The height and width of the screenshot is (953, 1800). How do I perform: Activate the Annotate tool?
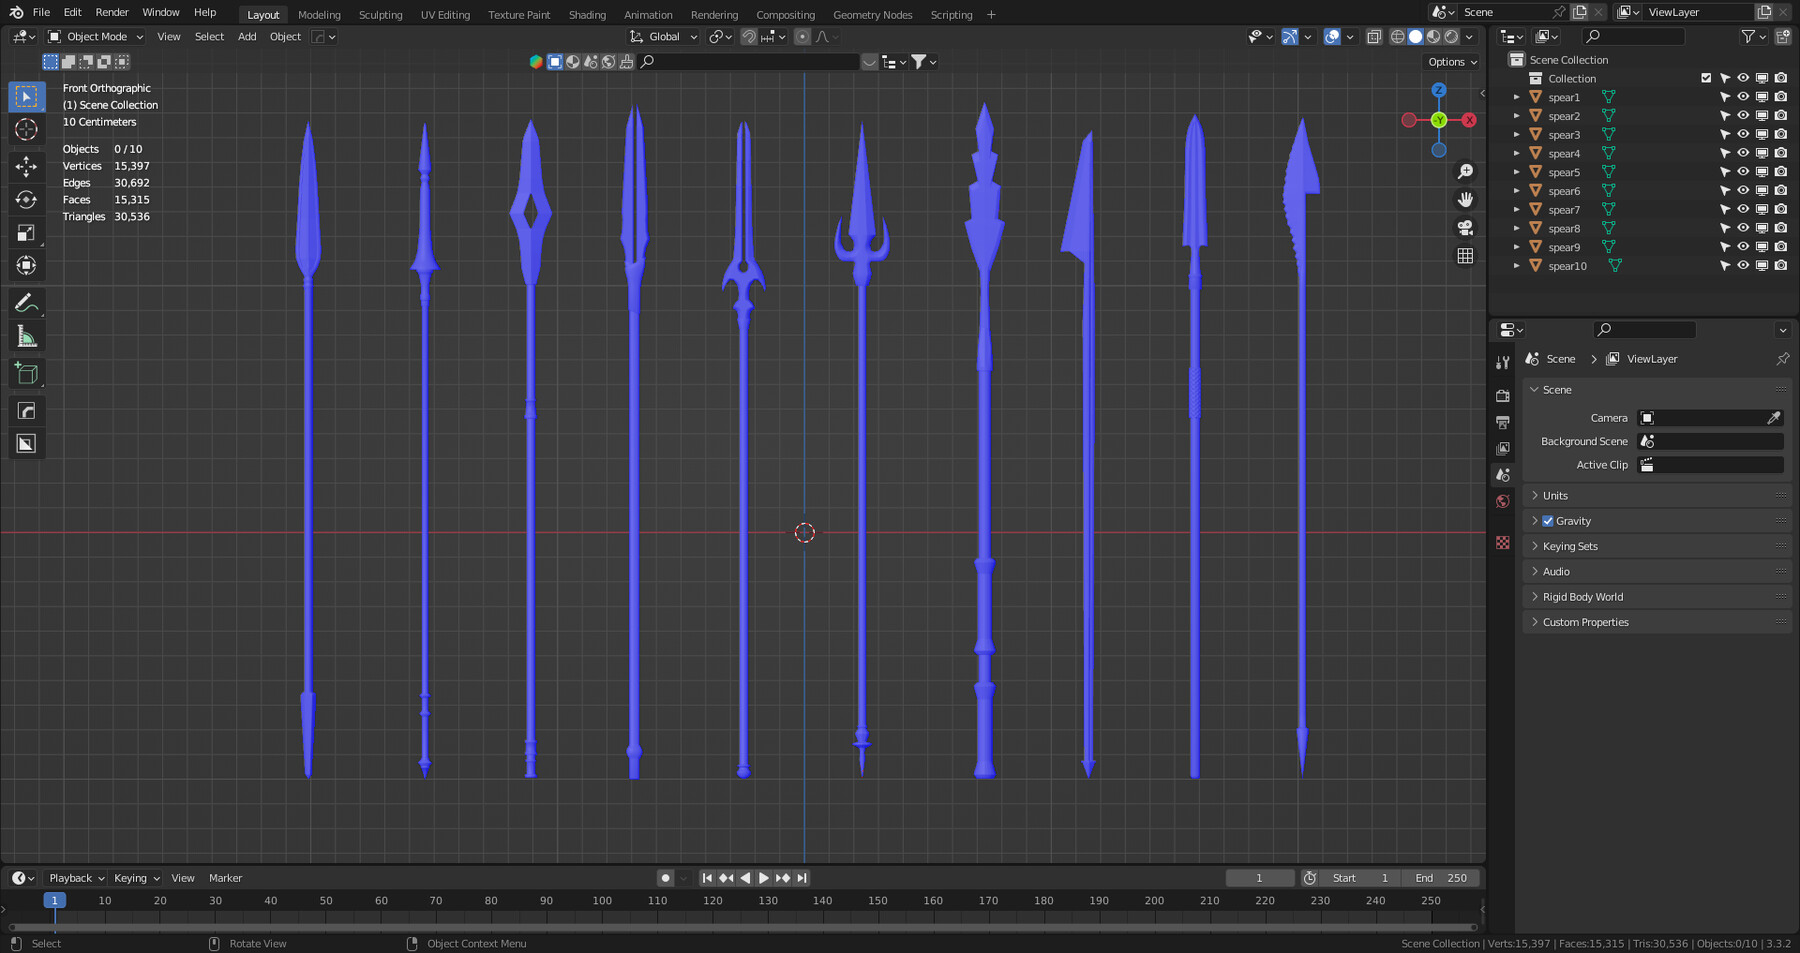tap(26, 302)
